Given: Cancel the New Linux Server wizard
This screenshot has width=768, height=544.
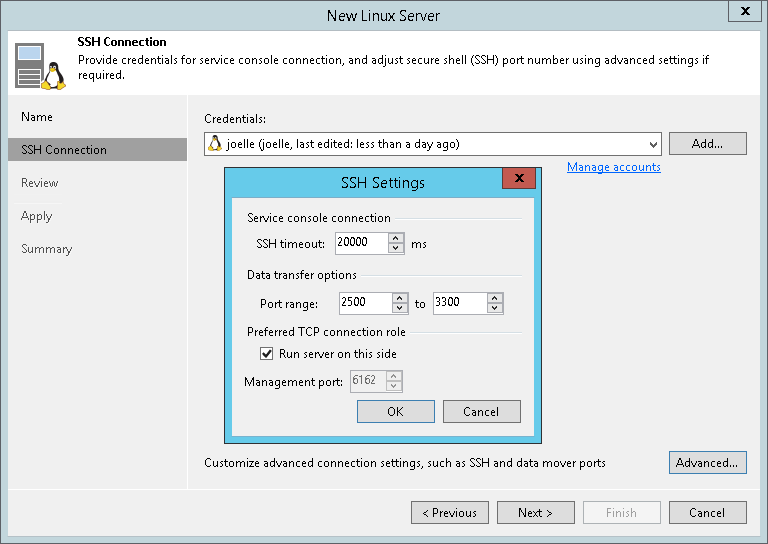Looking at the screenshot, I should tap(707, 513).
